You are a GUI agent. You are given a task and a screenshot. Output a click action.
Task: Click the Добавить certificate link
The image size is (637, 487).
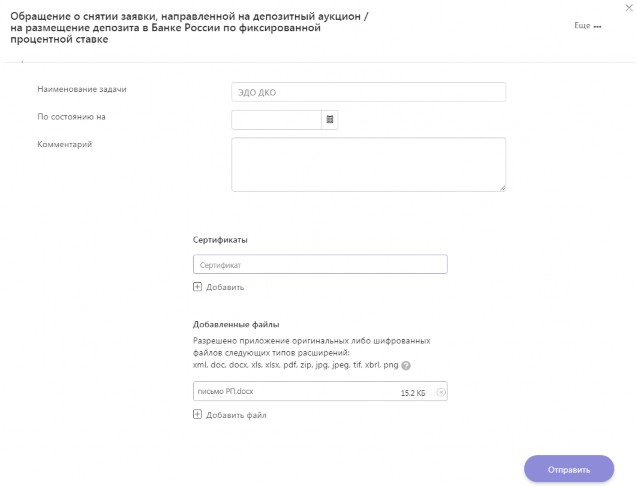pyautogui.click(x=225, y=287)
